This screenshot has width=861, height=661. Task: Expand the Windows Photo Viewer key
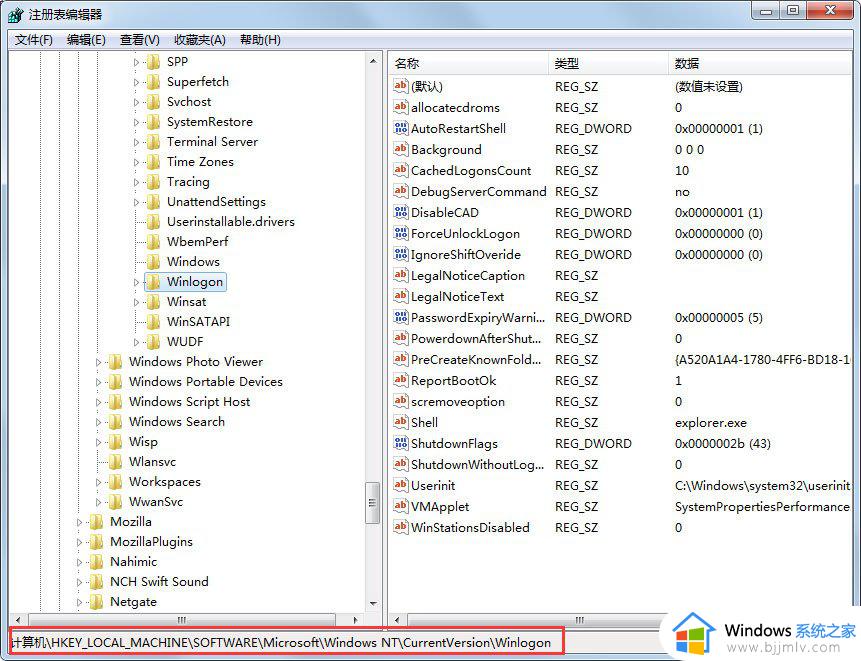point(98,362)
